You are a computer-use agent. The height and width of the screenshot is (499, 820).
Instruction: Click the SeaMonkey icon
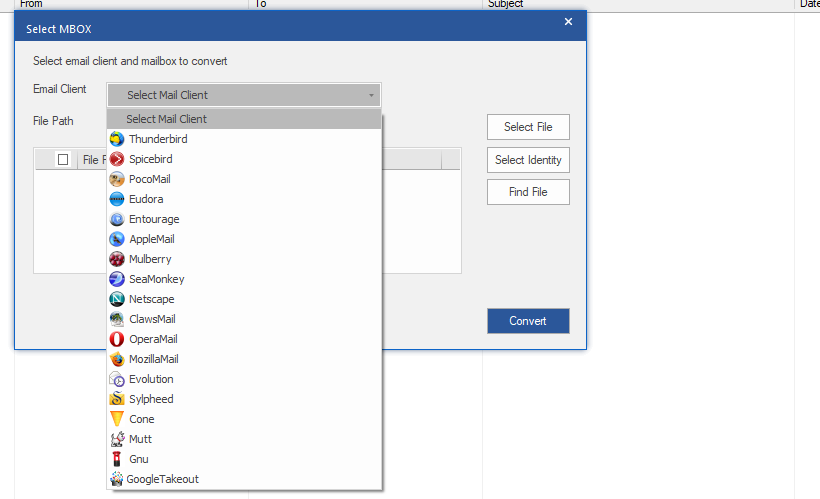pos(117,279)
